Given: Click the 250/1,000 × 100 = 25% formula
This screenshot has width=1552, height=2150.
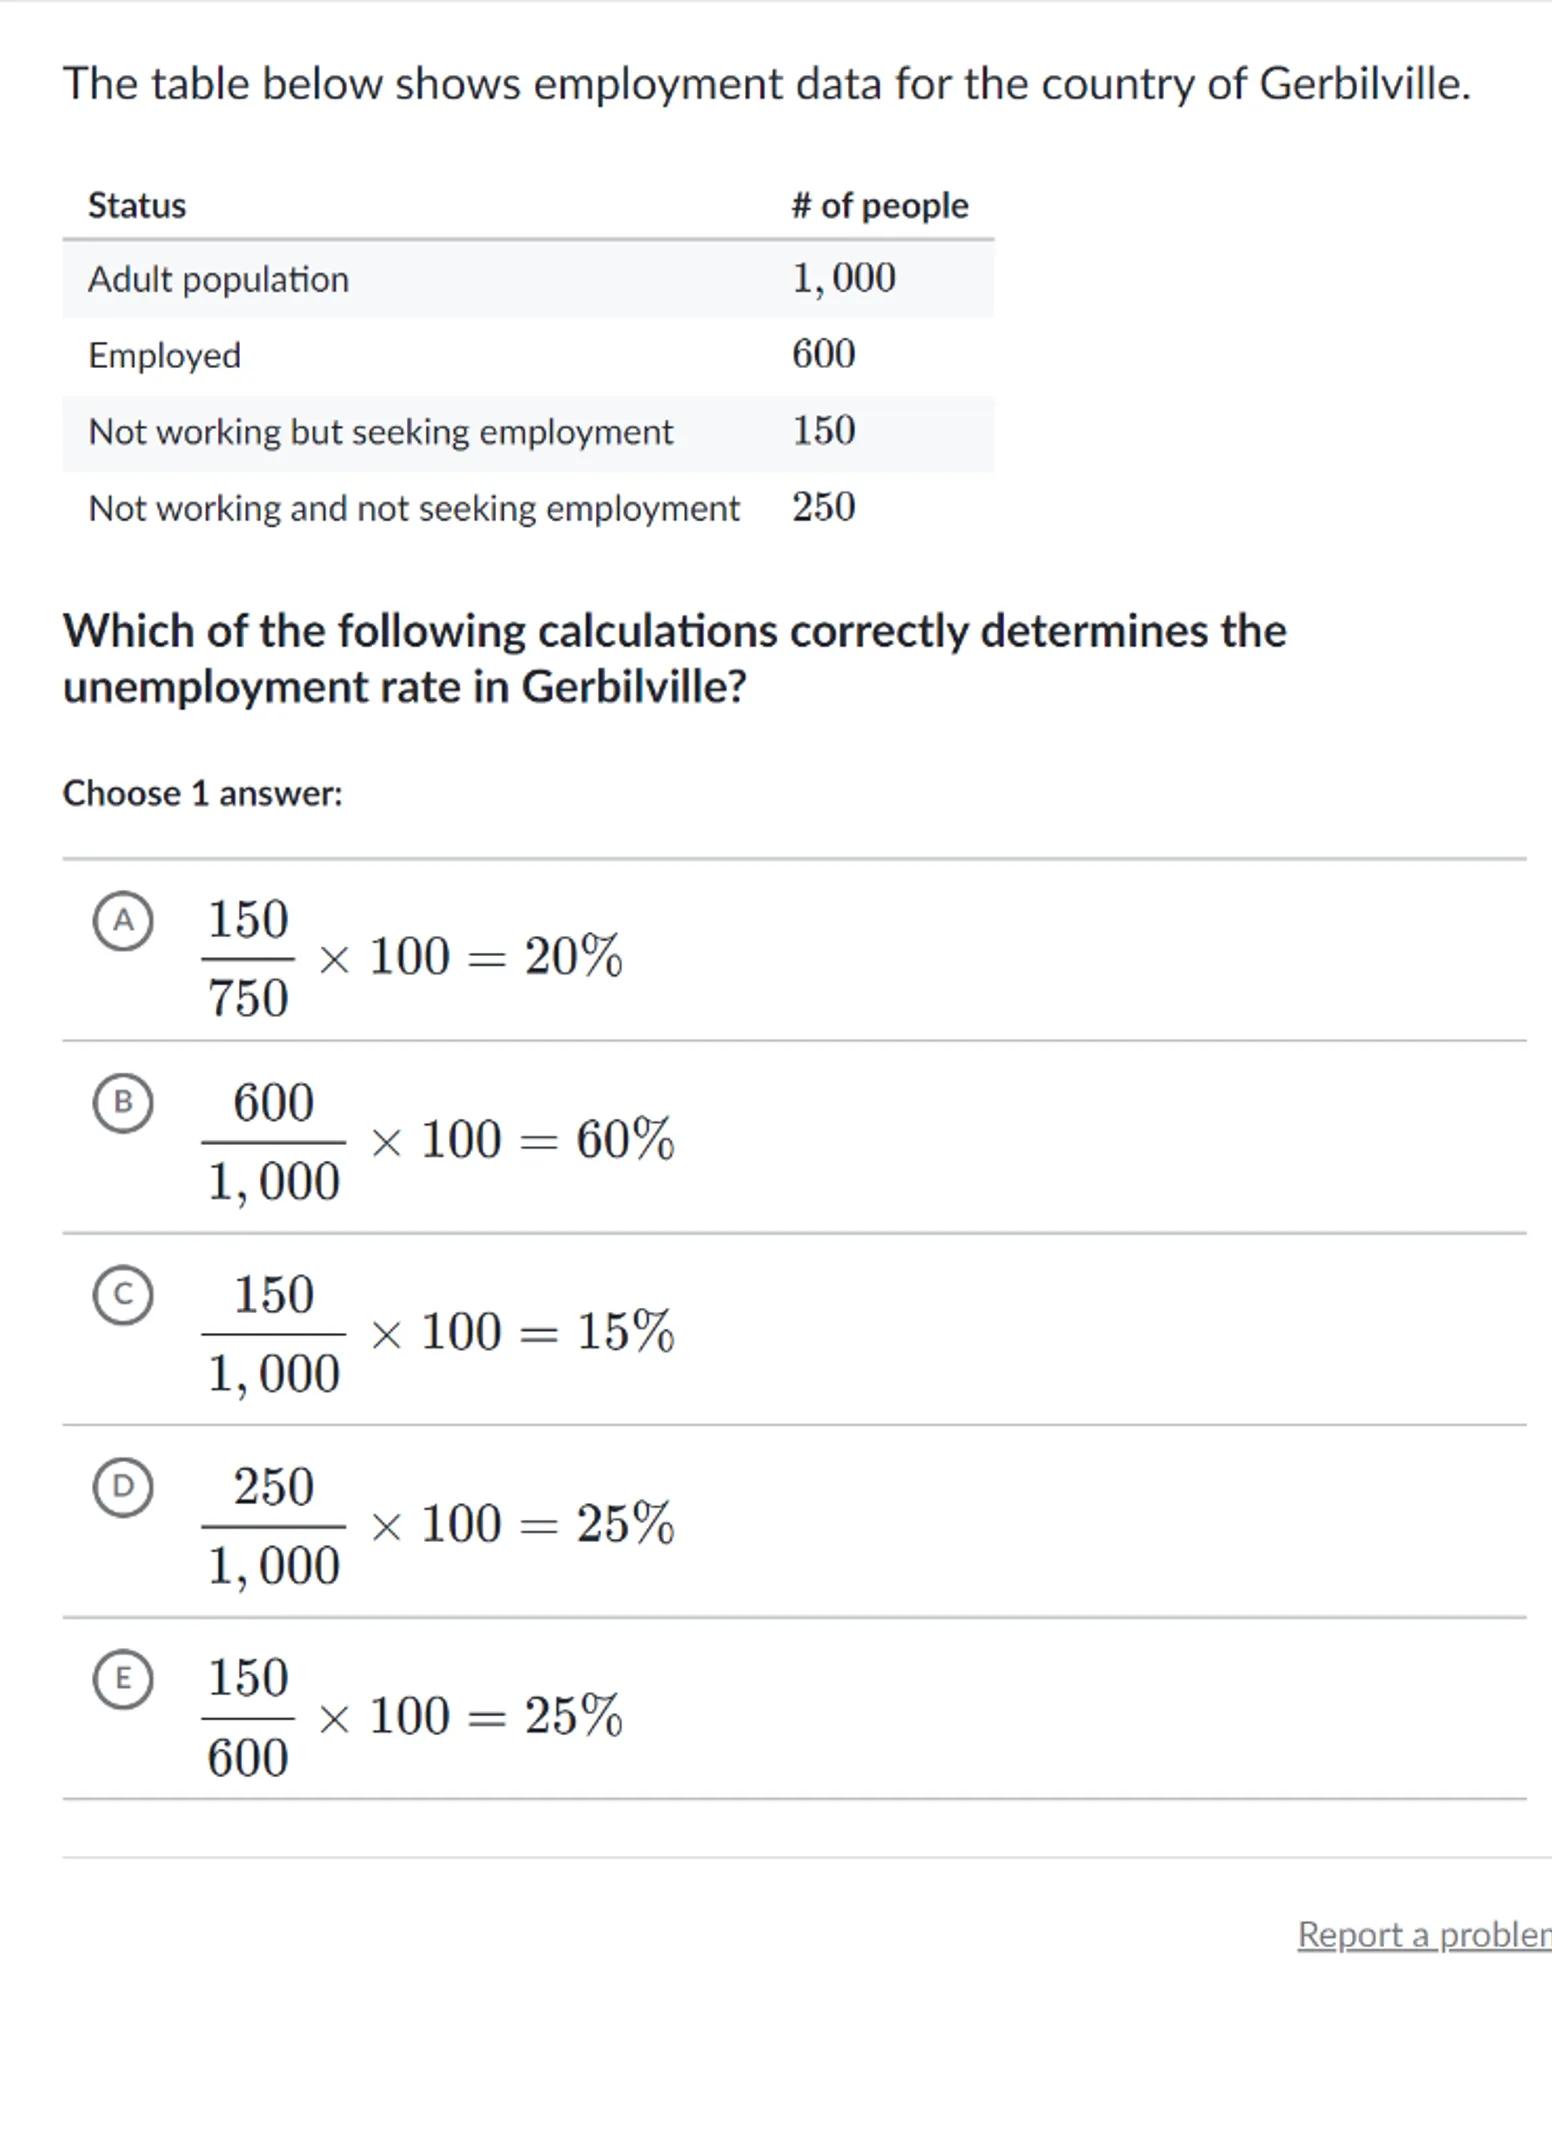Looking at the screenshot, I should coord(440,1525).
